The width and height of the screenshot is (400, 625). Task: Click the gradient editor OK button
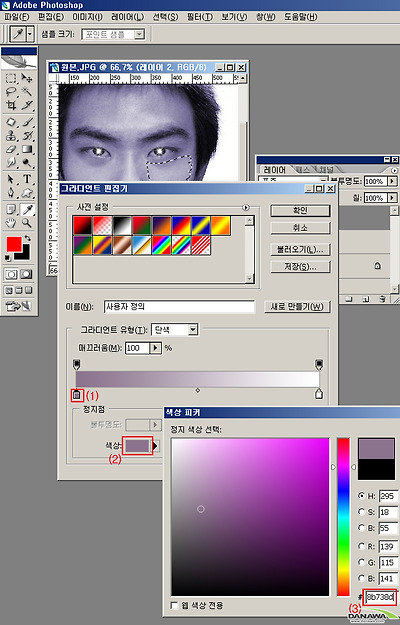(300, 211)
